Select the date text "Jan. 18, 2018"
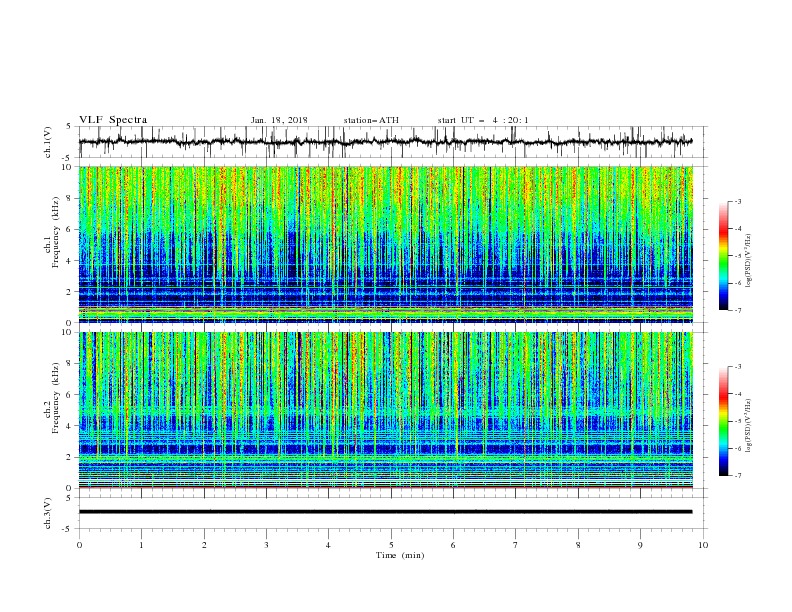Screen dimensions: 792x612 point(279,120)
